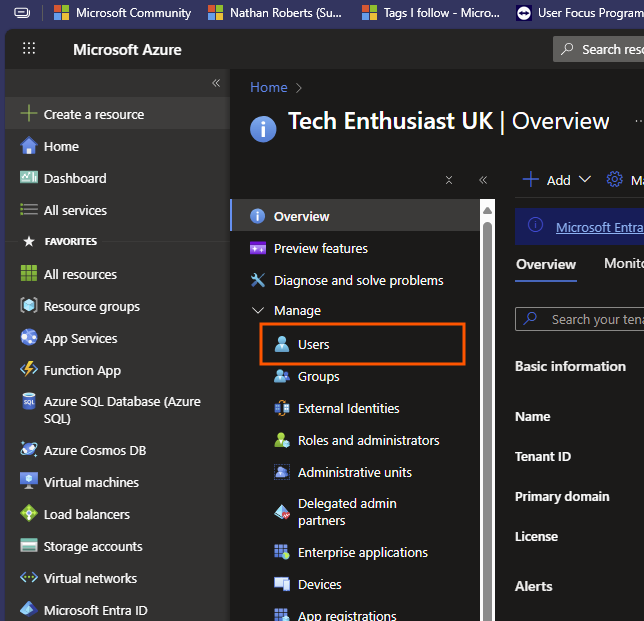Viewport: 644px width, 621px height.
Task: Open Azure Cosmos DB in favorites
Action: 94,450
